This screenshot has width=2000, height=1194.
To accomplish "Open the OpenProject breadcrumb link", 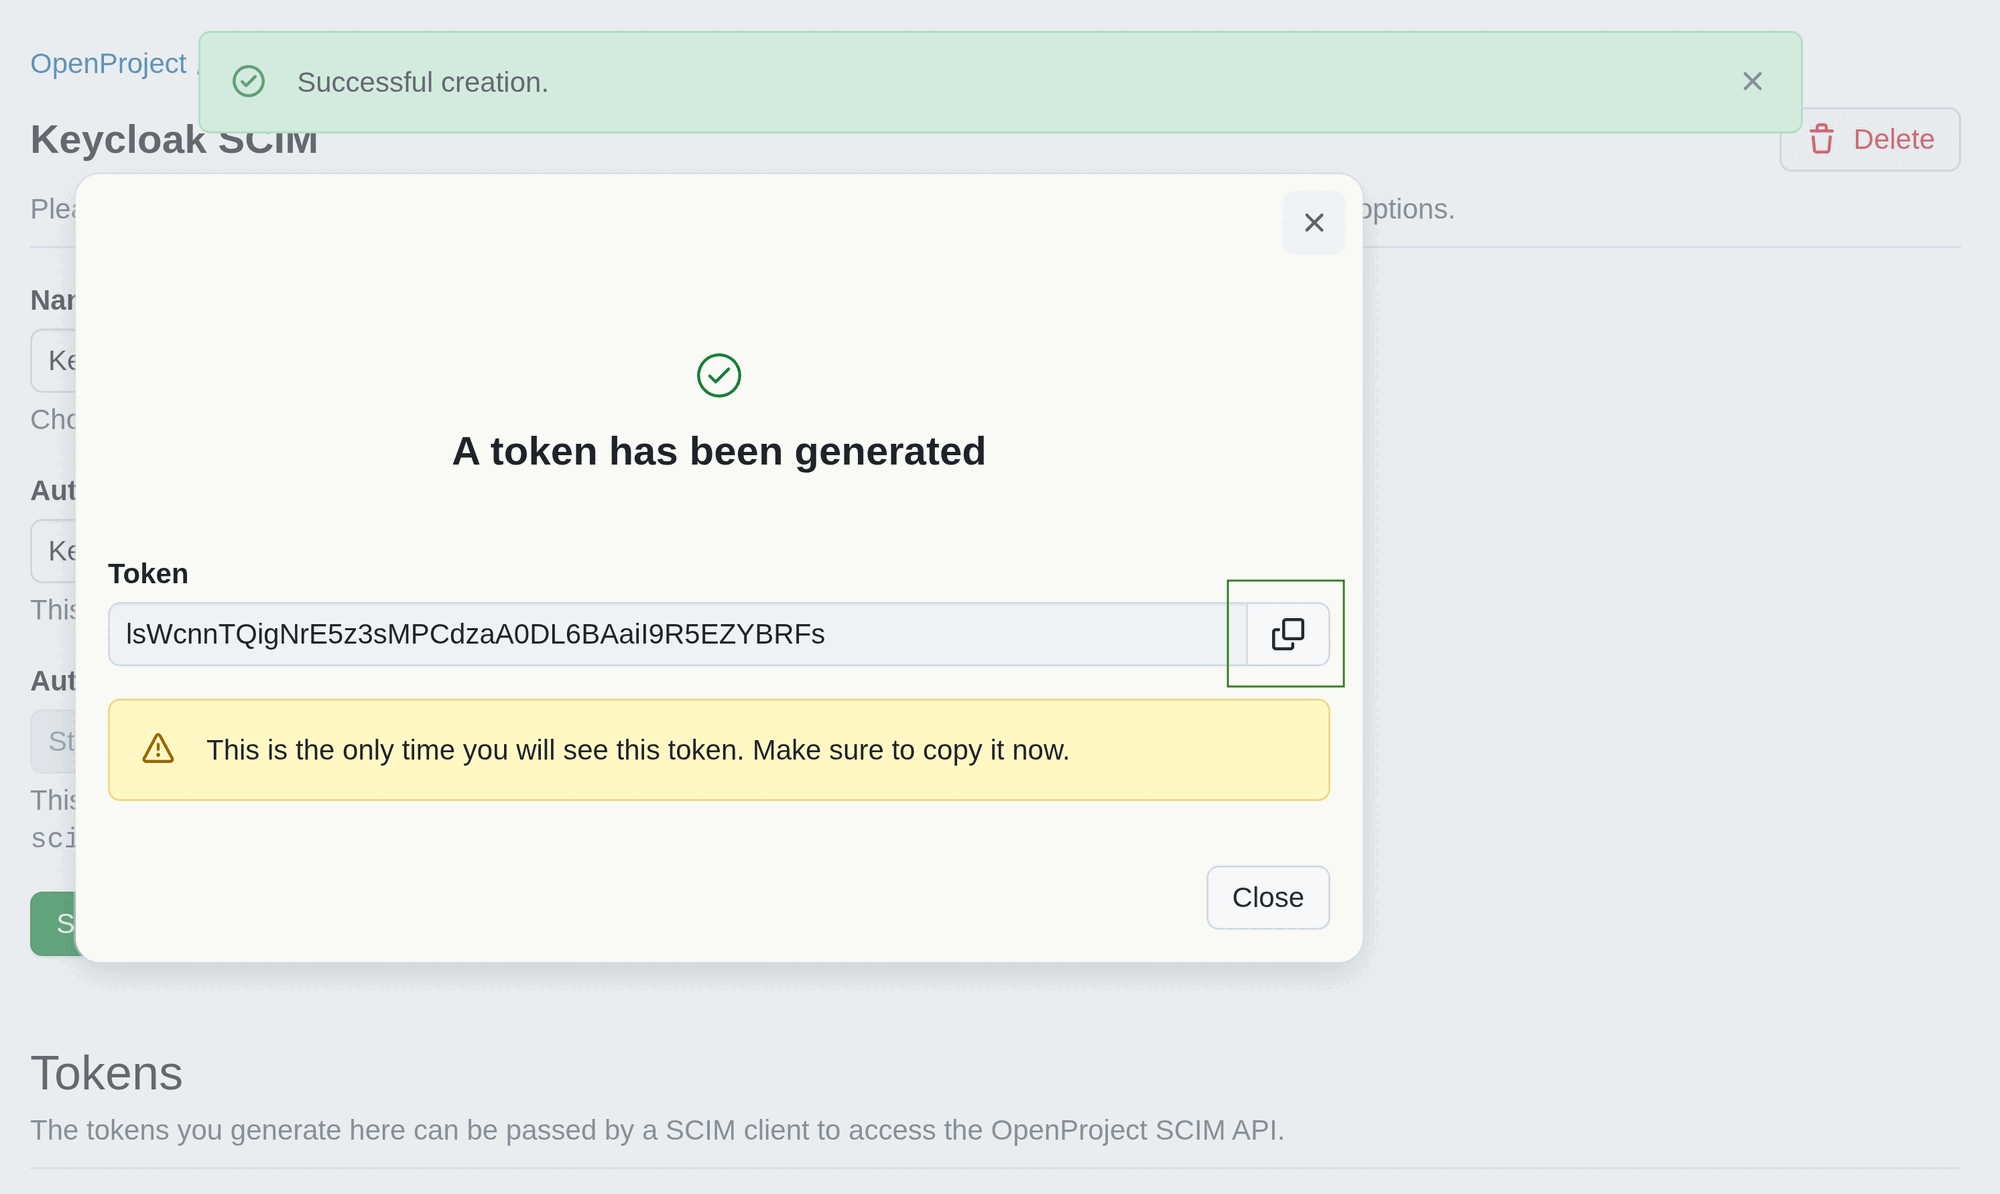I will 109,63.
